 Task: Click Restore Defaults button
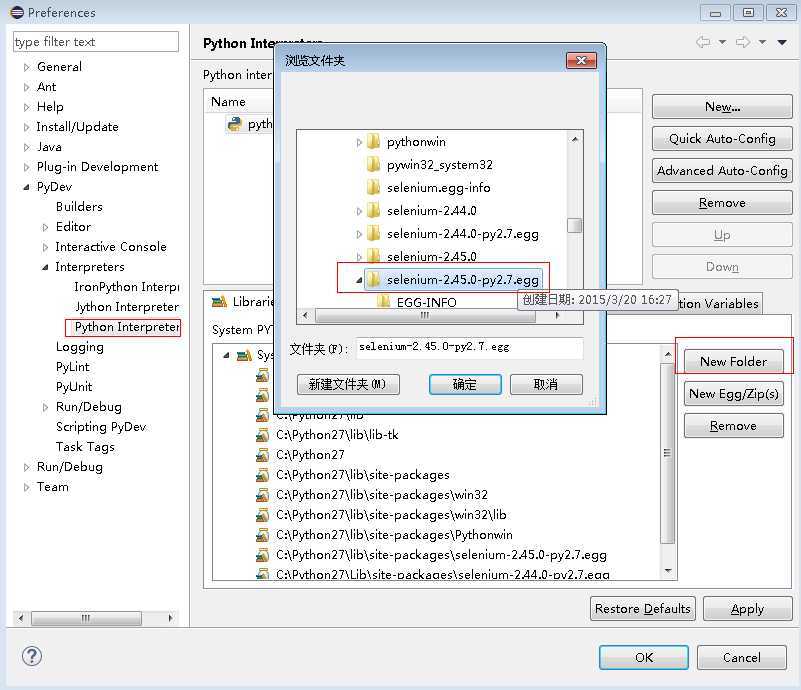click(643, 609)
